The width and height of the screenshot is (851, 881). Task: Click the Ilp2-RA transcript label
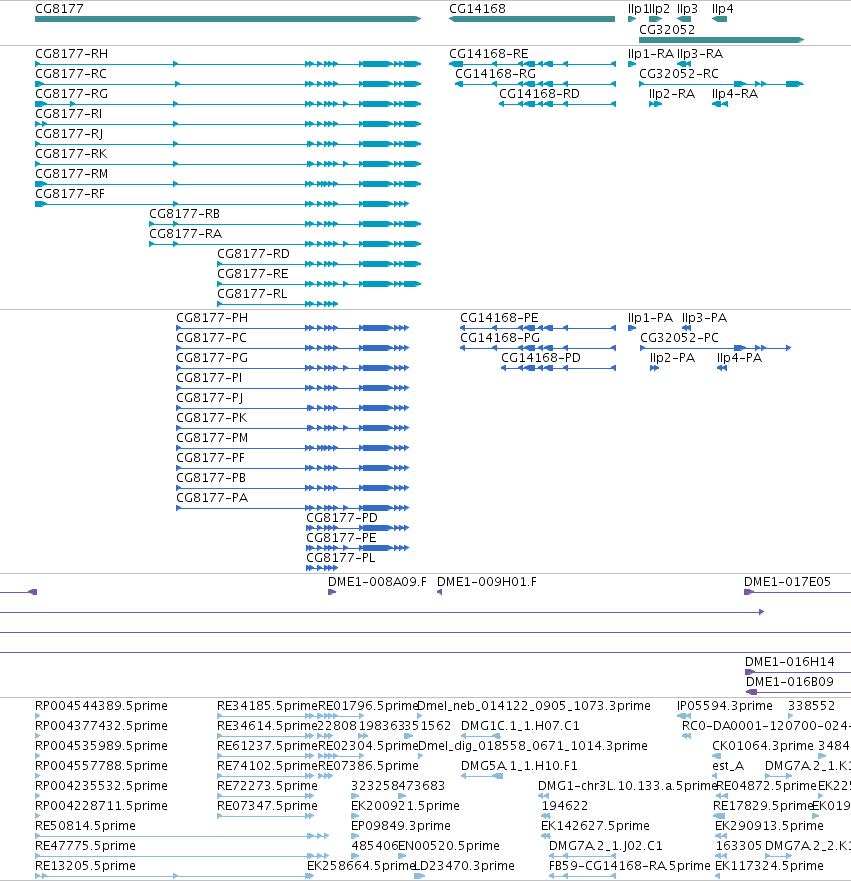click(672, 94)
